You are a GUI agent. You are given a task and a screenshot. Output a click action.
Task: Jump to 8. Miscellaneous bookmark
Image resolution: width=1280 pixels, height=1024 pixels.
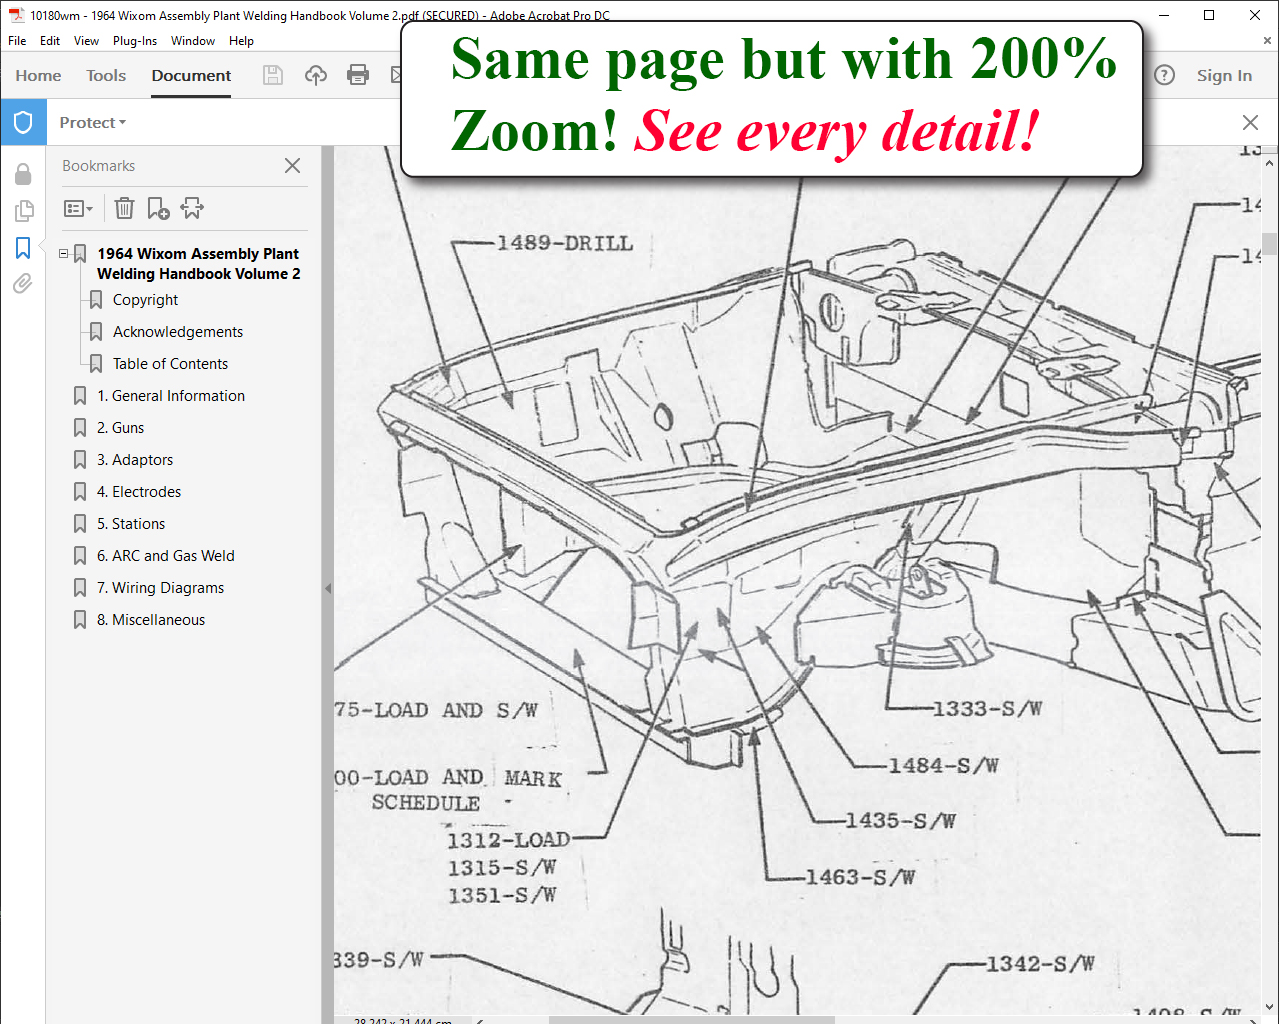pos(151,620)
